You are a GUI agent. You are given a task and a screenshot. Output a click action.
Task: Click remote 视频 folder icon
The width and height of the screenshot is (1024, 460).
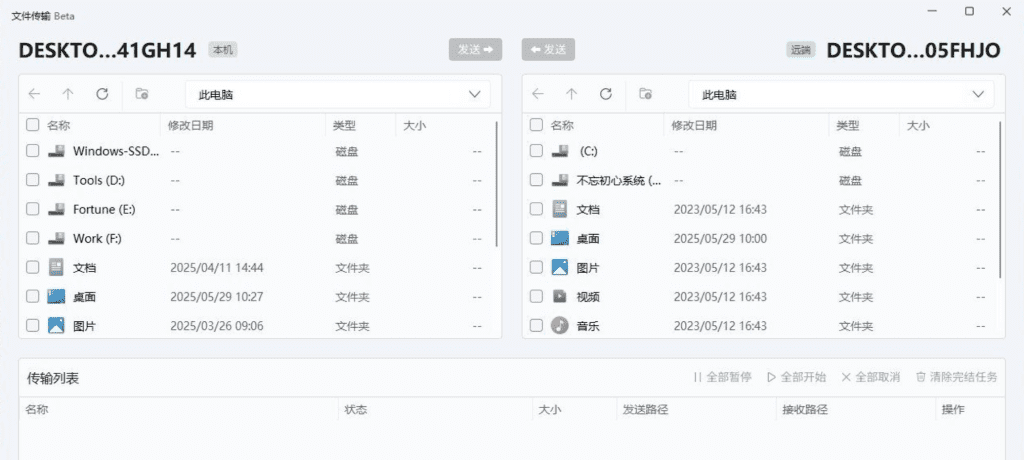(x=560, y=297)
